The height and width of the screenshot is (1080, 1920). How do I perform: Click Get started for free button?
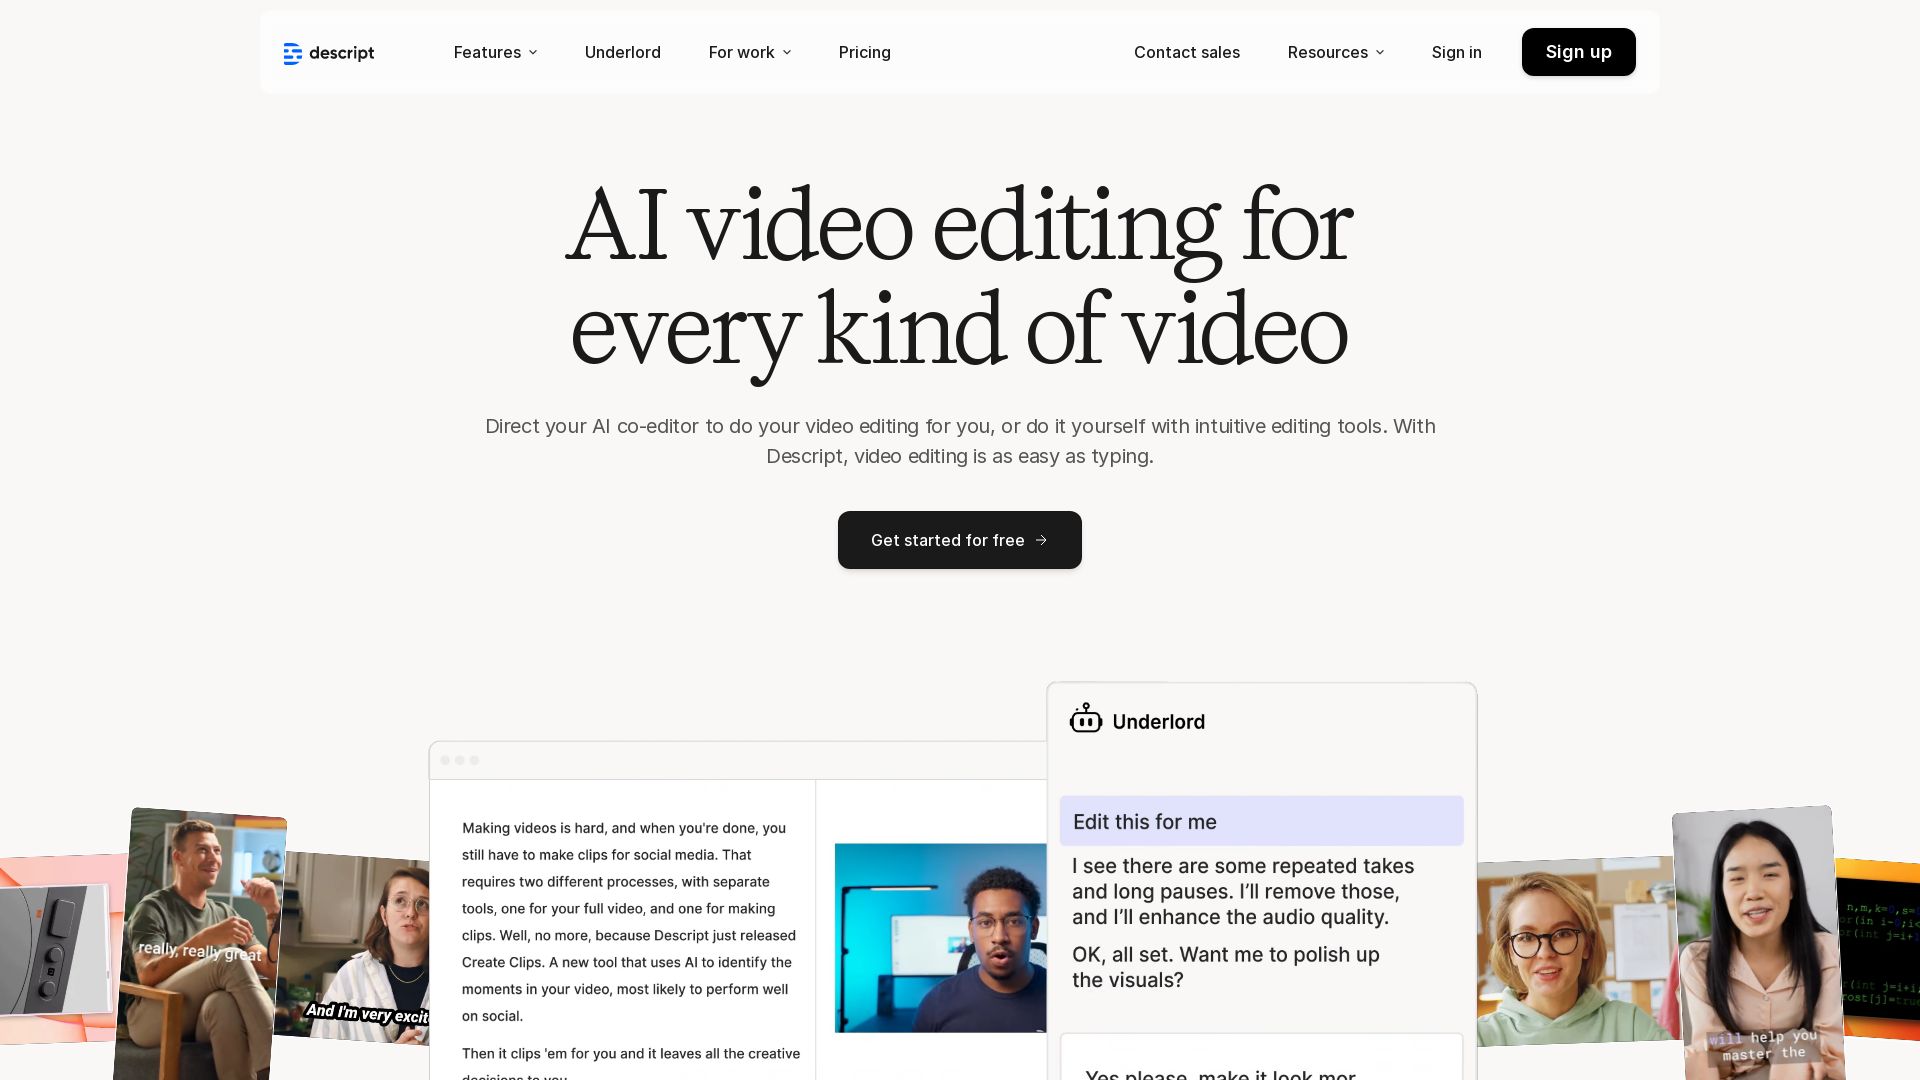959,540
